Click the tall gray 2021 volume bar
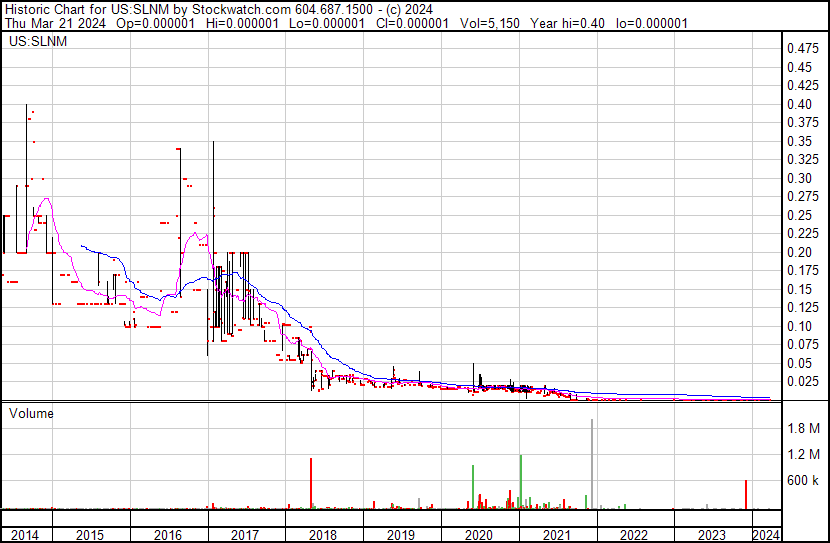 592,464
